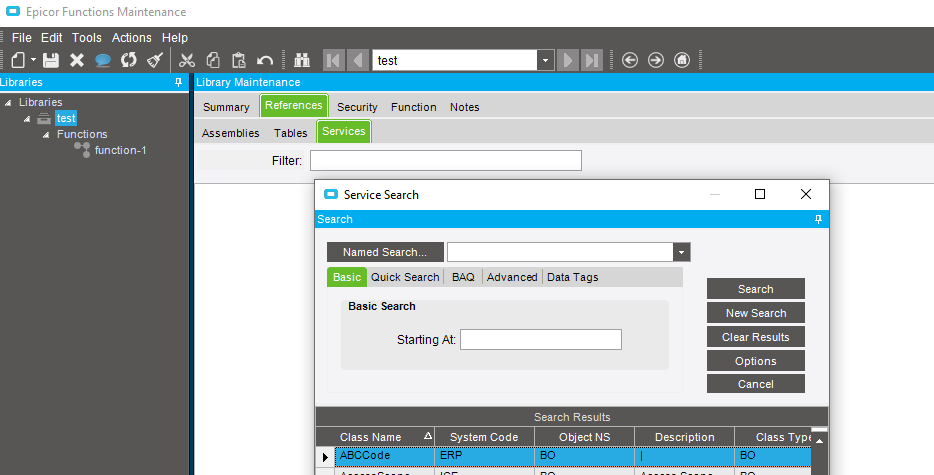Switch to the Notes tab

tap(465, 107)
